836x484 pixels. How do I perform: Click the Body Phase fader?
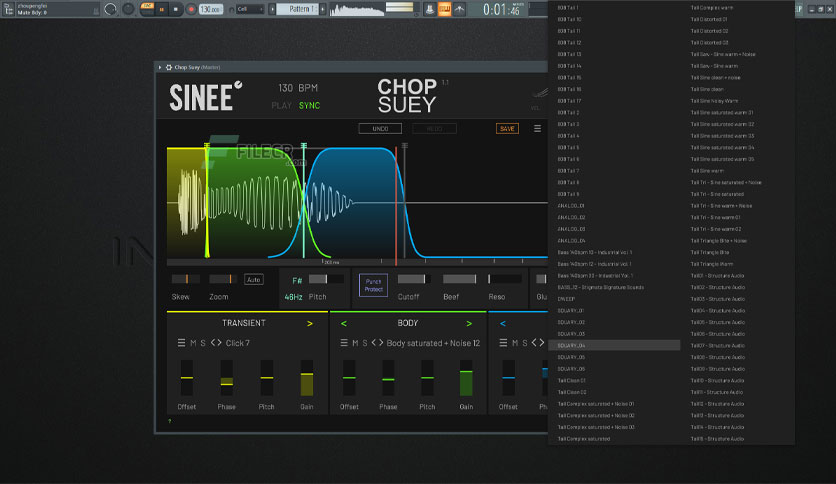pyautogui.click(x=388, y=377)
